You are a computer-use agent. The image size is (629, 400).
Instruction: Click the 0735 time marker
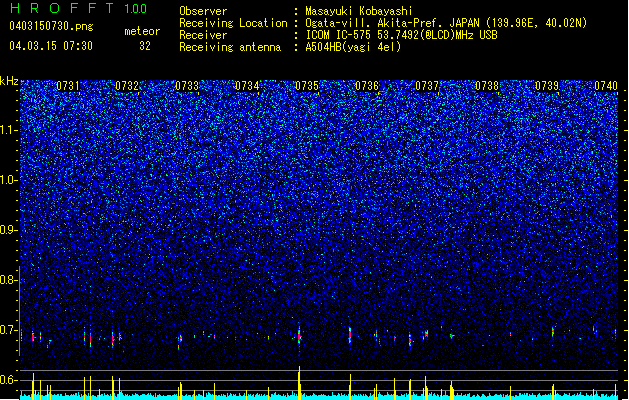pyautogui.click(x=307, y=86)
